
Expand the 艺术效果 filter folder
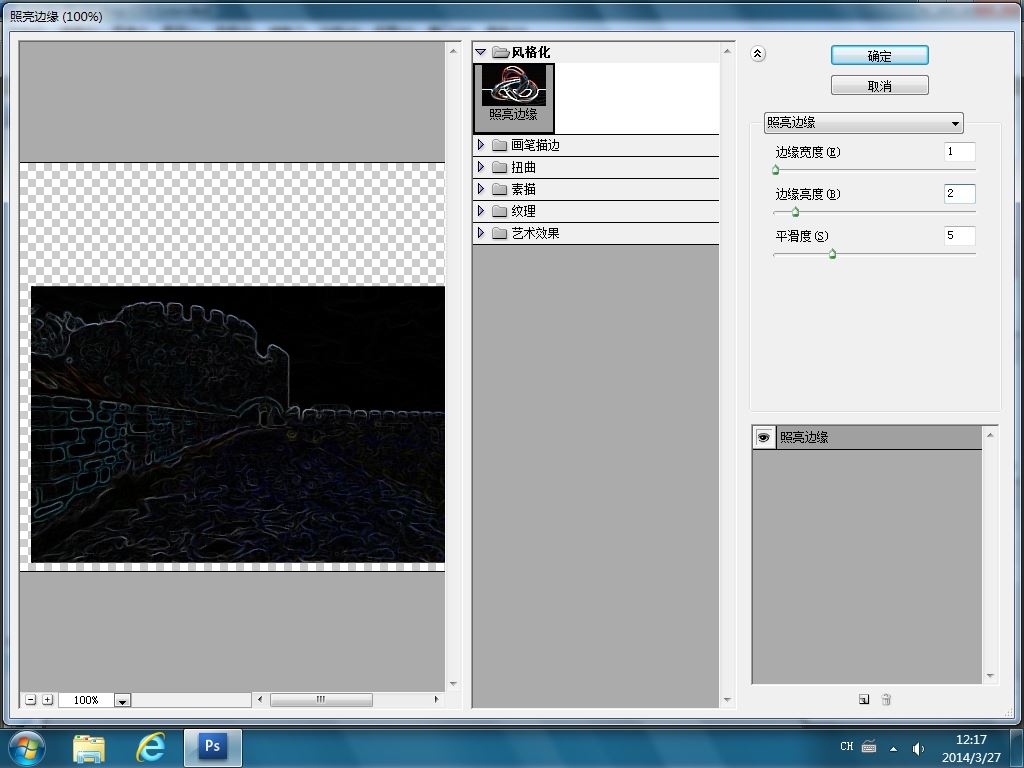481,232
